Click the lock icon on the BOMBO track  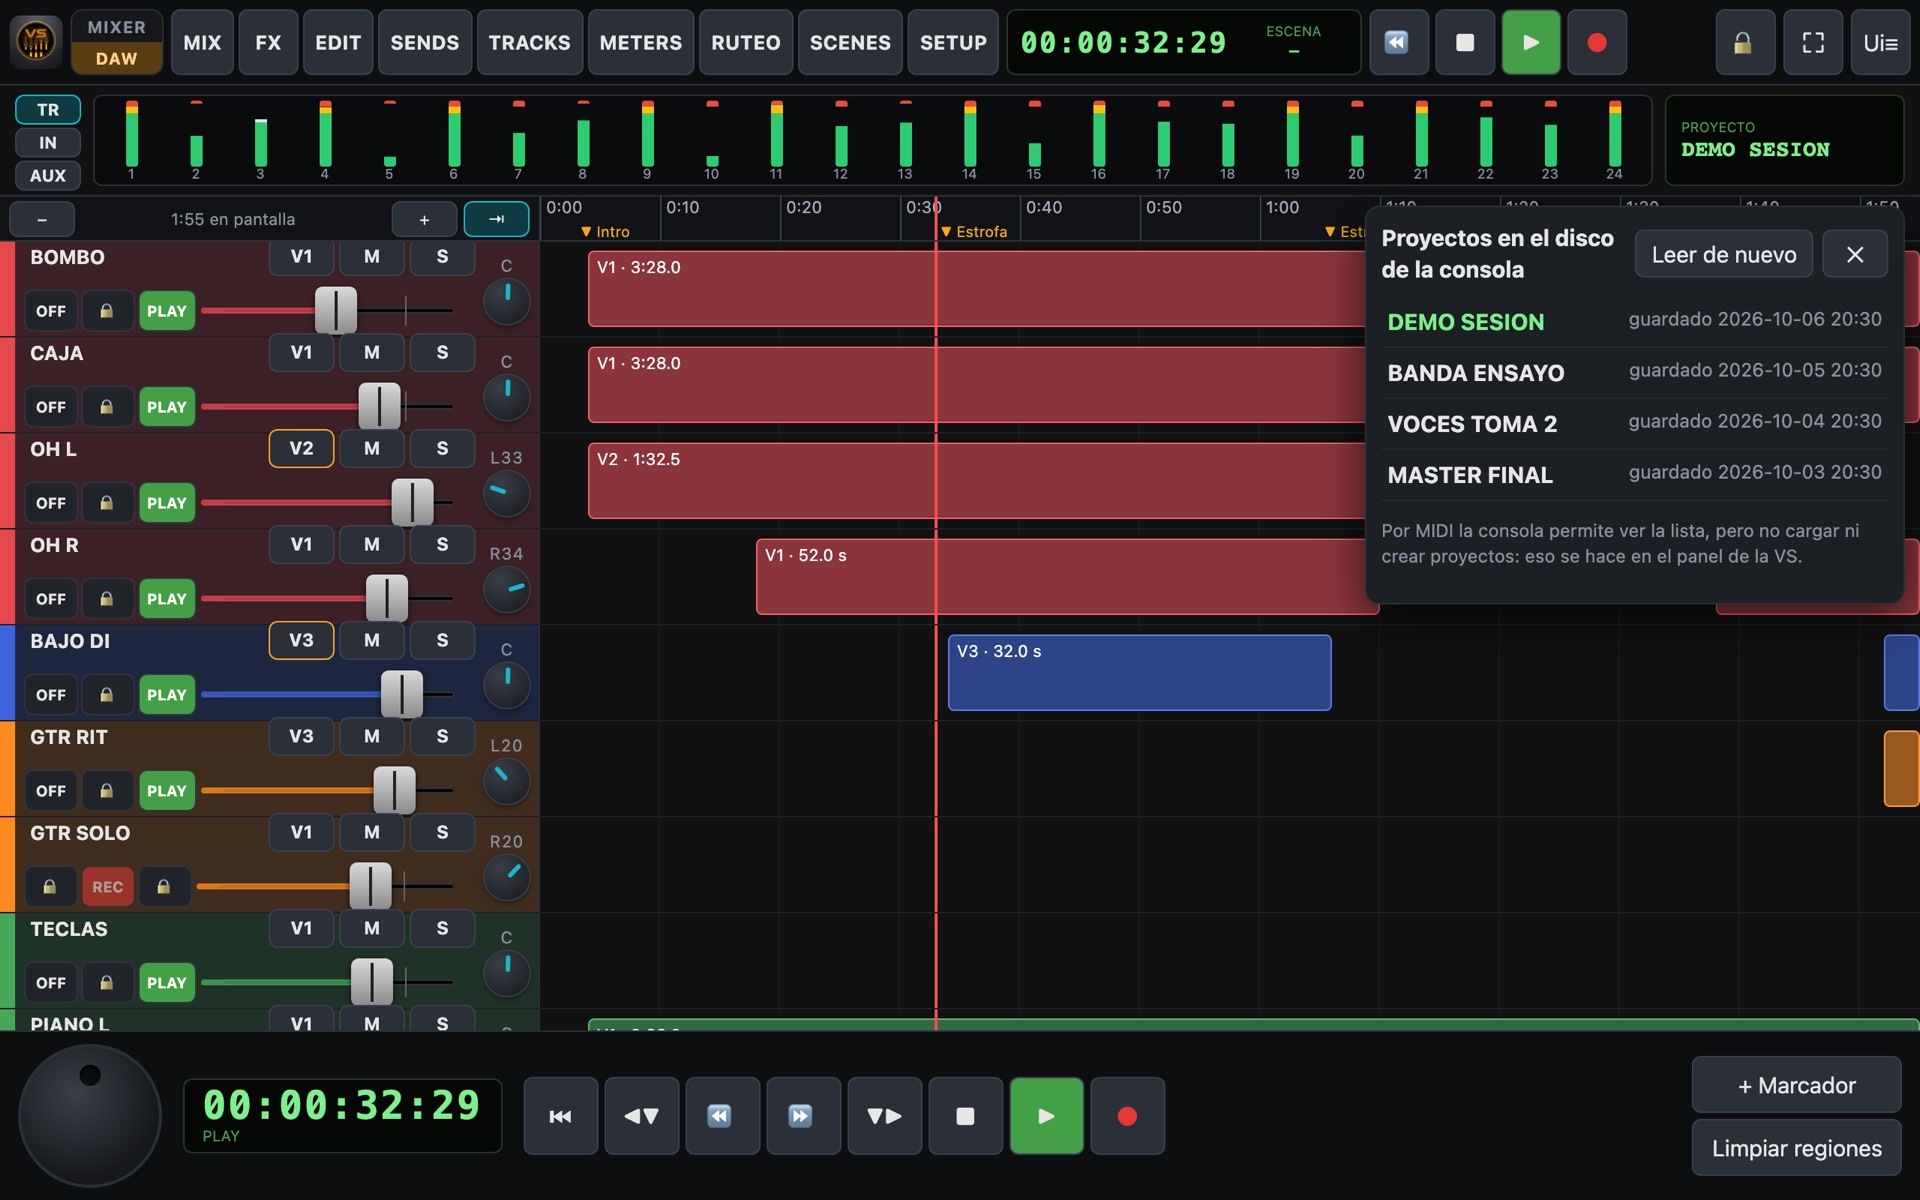(x=106, y=311)
